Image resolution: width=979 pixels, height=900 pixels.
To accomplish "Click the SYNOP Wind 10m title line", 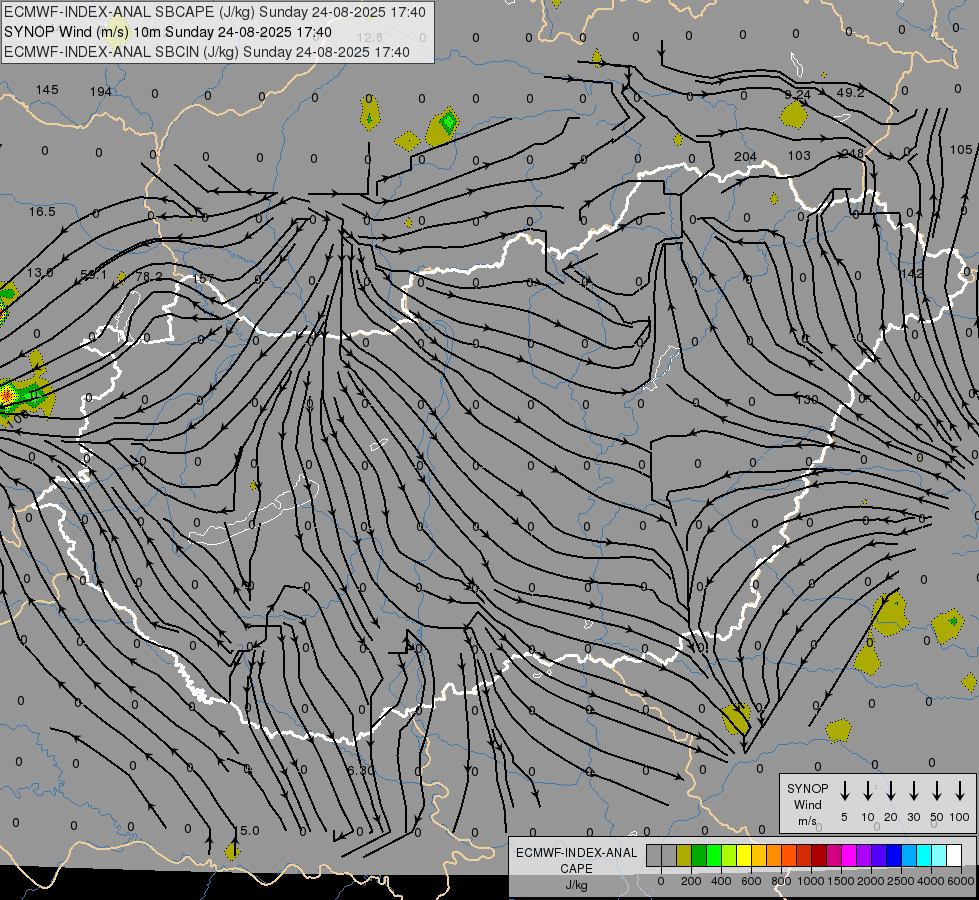I will point(168,32).
